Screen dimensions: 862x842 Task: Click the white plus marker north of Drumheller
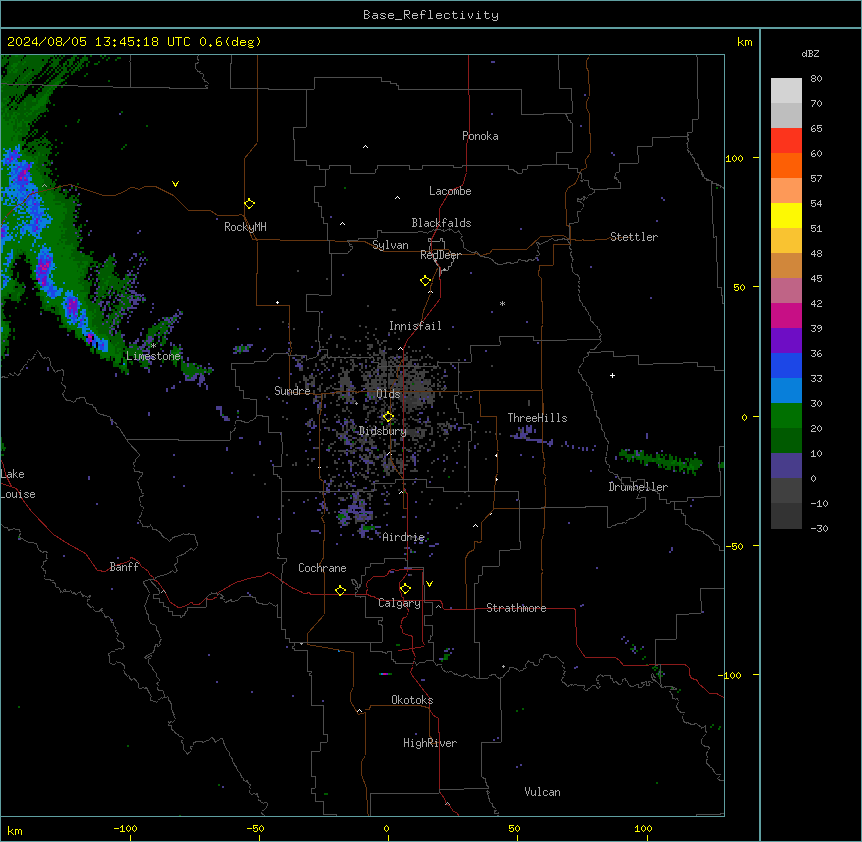(612, 375)
